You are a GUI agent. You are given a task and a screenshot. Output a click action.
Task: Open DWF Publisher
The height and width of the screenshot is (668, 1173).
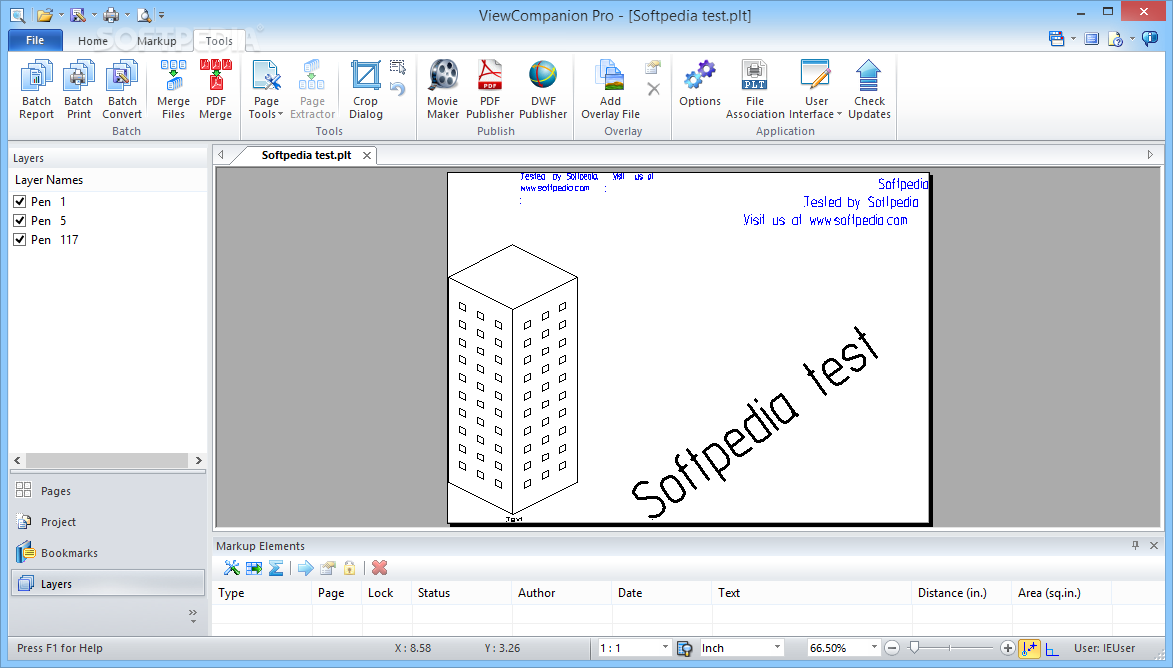coord(543,89)
